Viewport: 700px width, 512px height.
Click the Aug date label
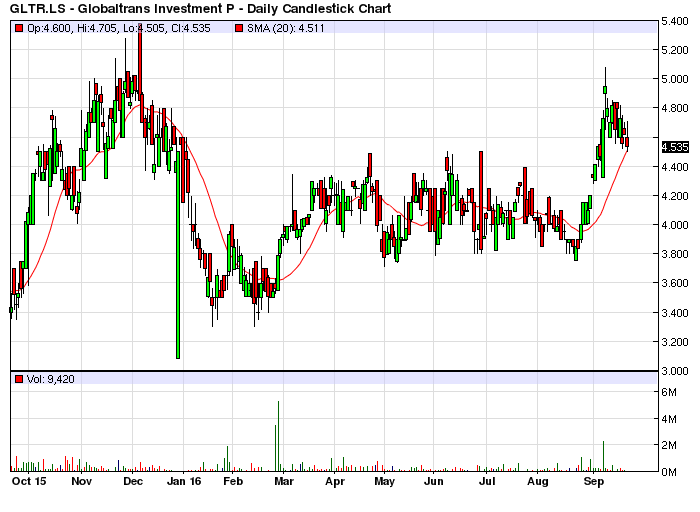point(538,481)
